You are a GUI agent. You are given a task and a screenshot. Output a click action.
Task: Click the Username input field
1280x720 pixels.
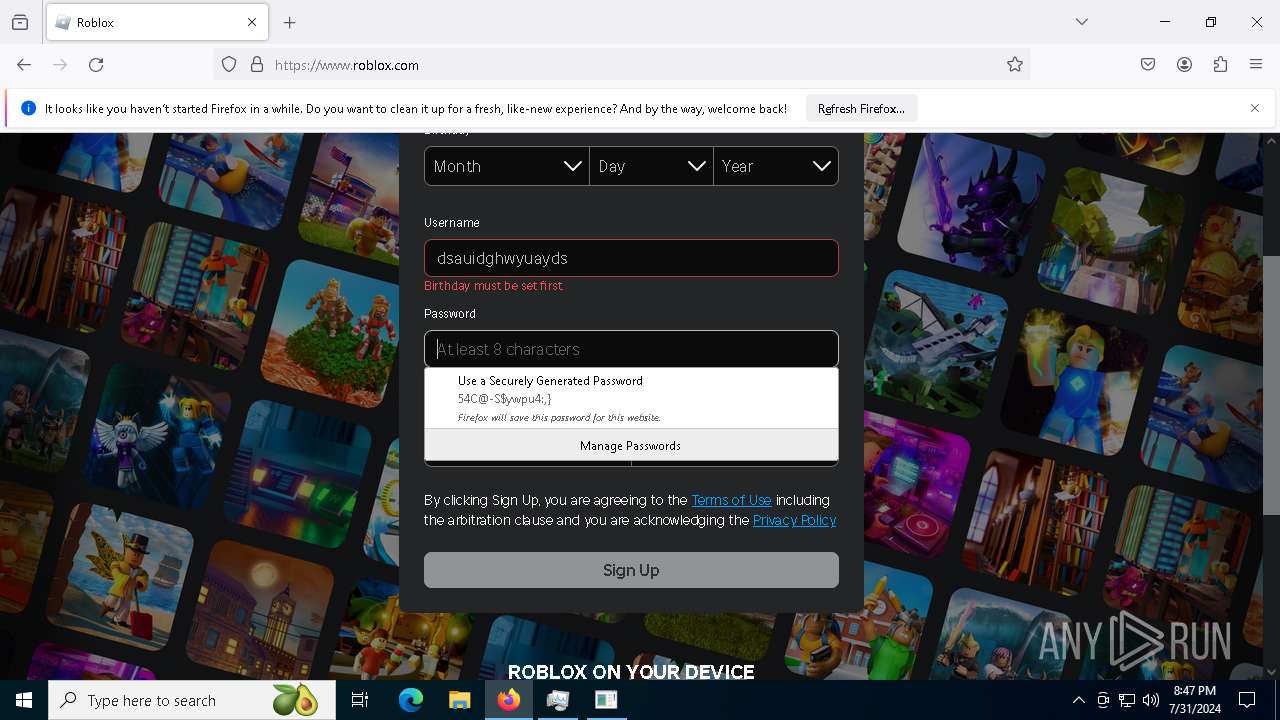[631, 258]
